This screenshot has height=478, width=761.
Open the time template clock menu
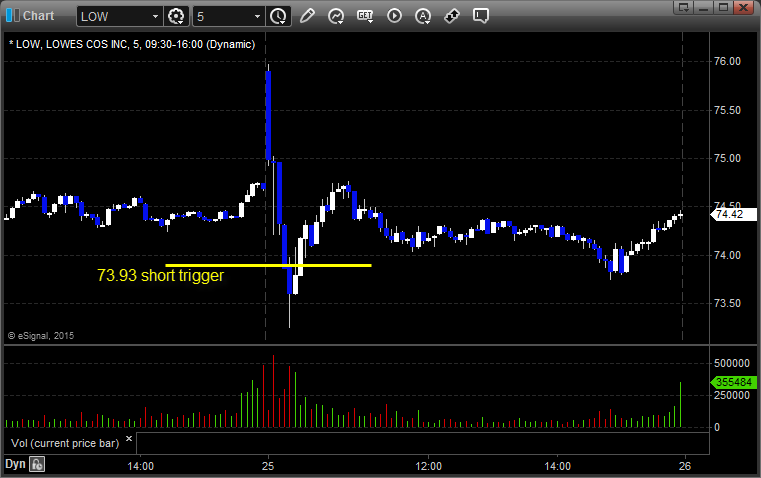tap(278, 16)
